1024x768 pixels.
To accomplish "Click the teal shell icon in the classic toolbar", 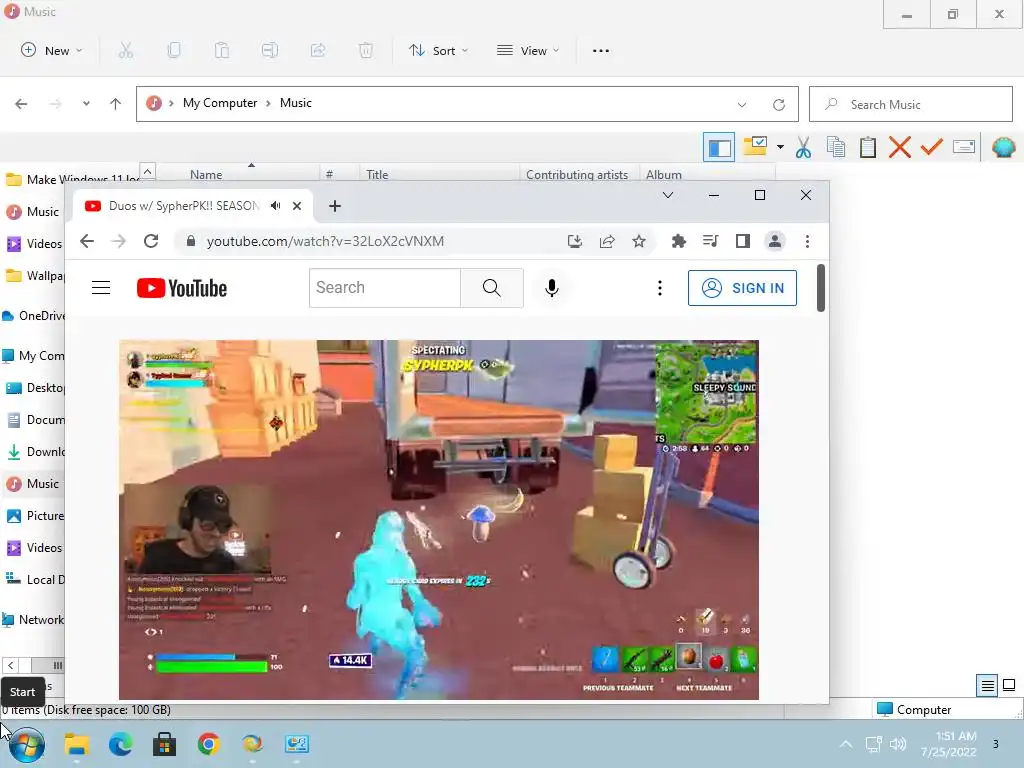I will [1004, 147].
